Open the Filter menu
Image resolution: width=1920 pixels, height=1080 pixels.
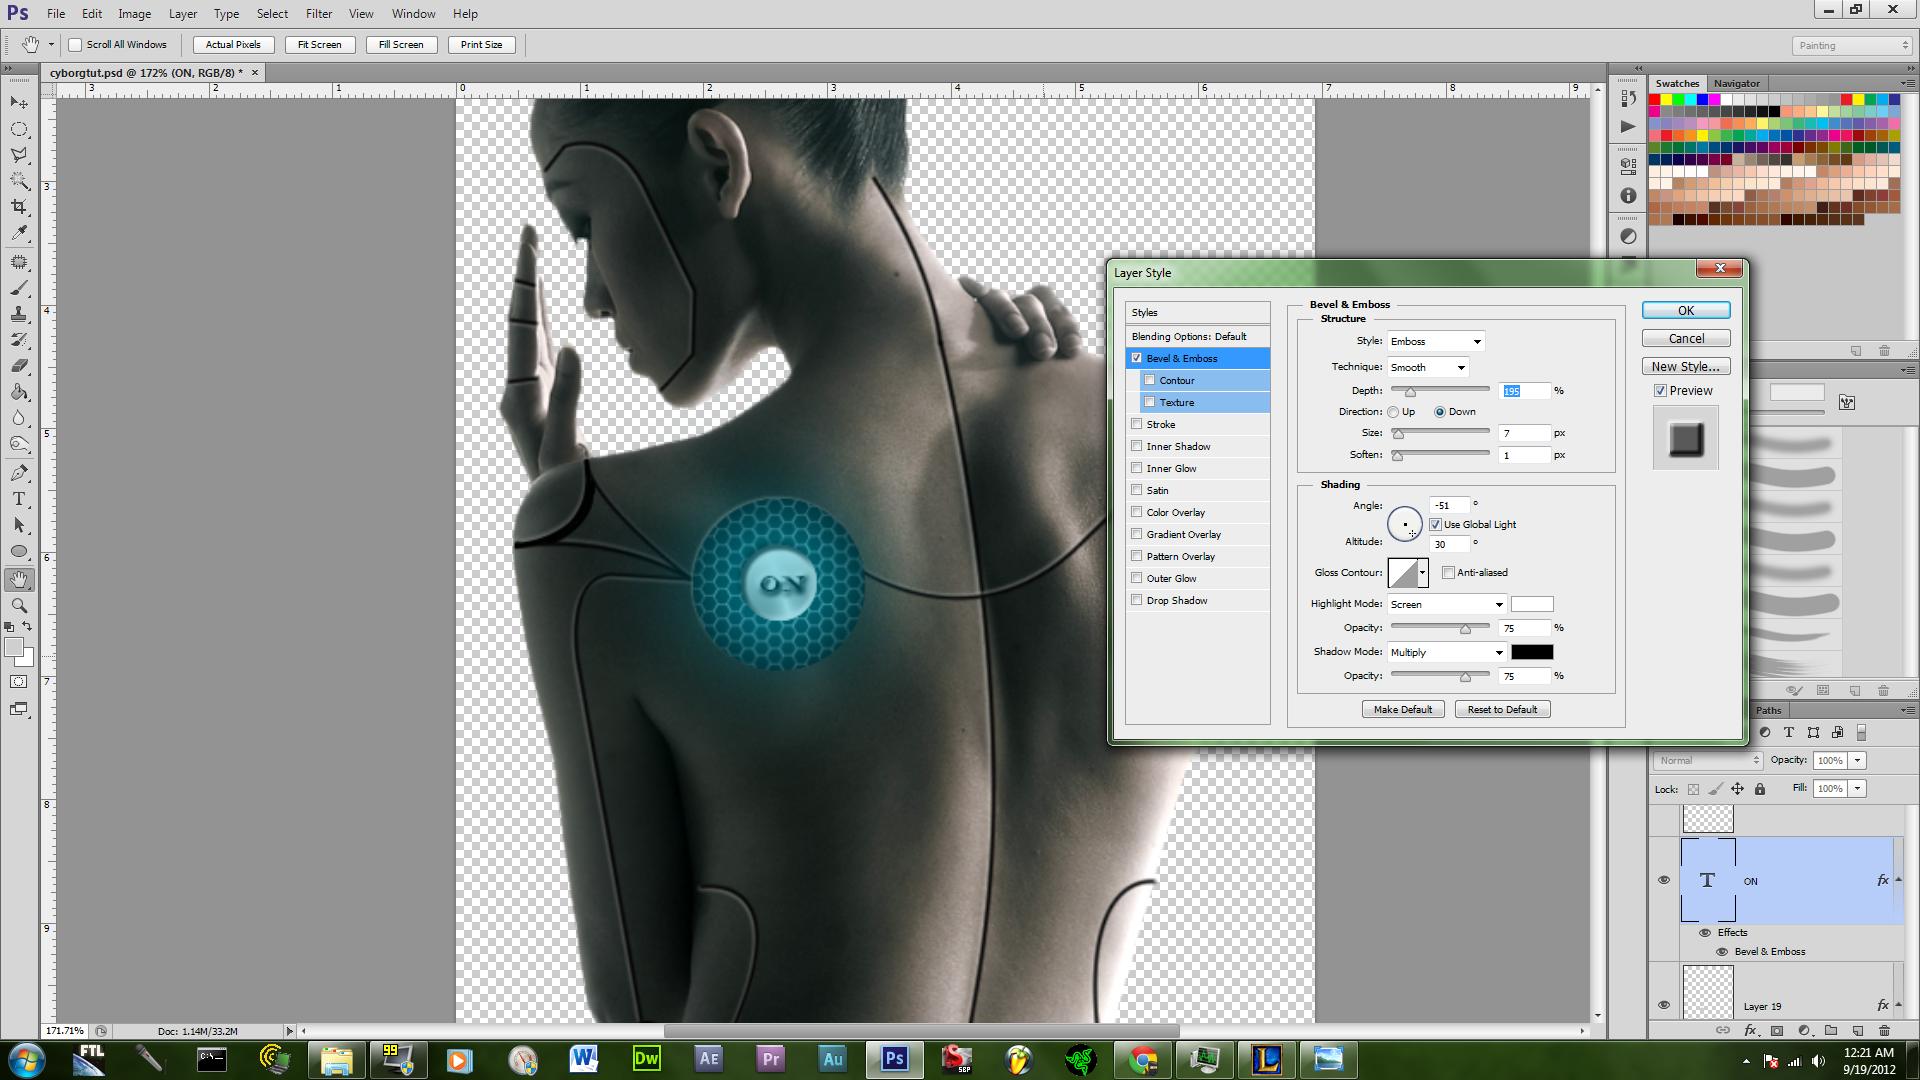point(319,14)
